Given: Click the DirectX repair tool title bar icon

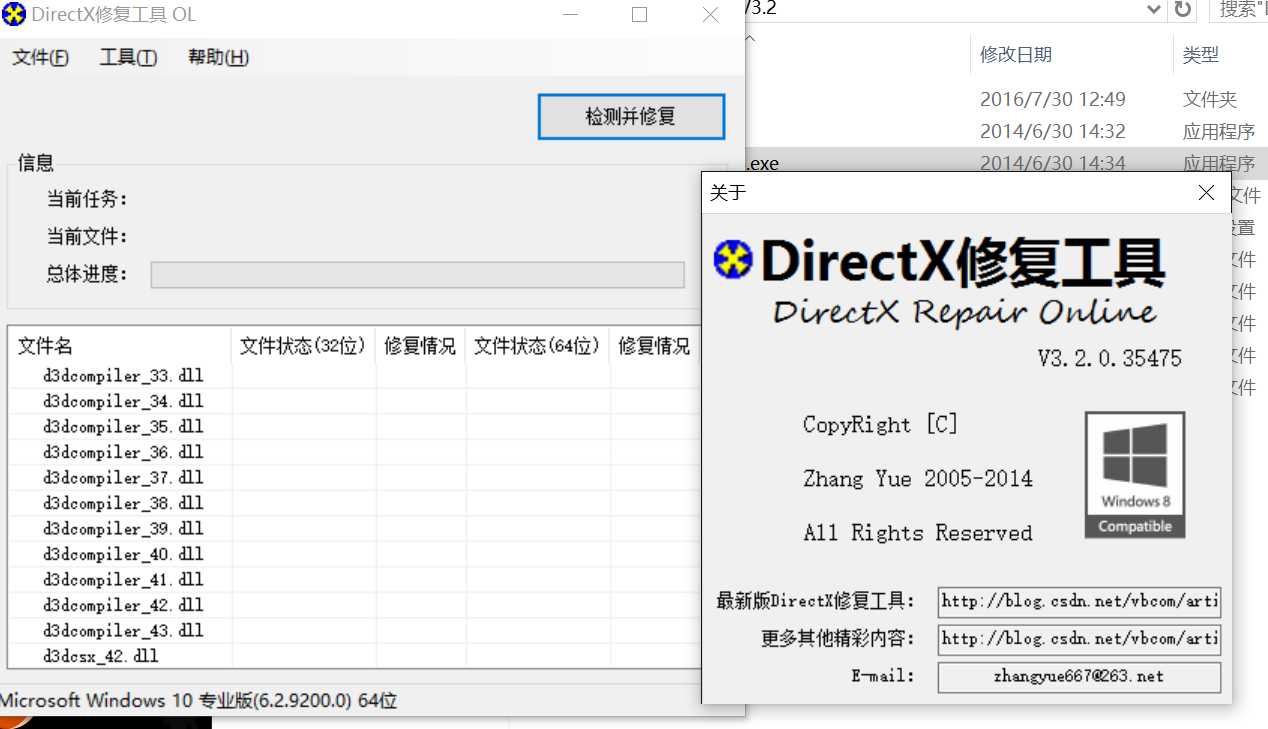Looking at the screenshot, I should click(14, 14).
